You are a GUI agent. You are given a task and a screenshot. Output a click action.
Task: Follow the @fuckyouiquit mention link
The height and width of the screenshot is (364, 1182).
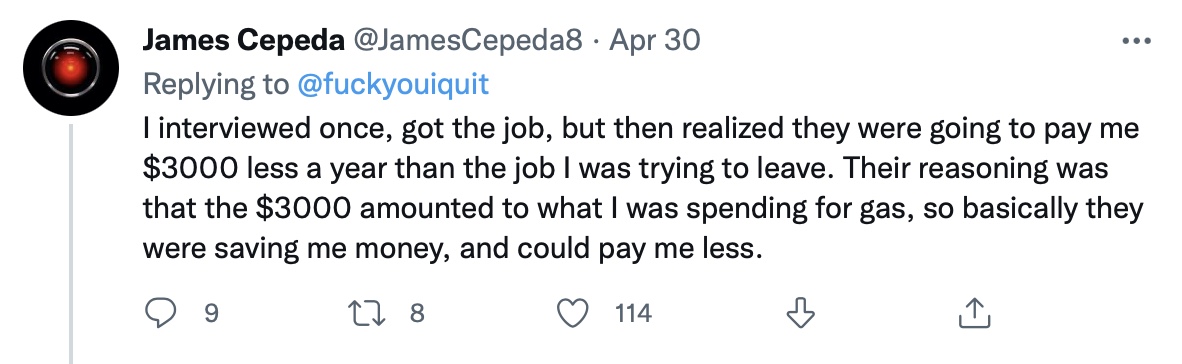point(393,84)
